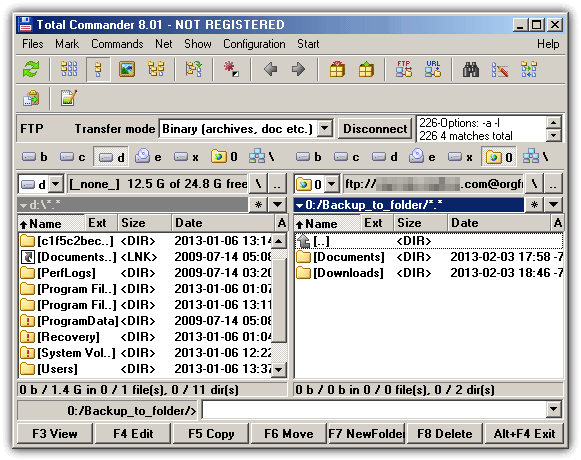Select the [Users] folder in left panel
The width and height of the screenshot is (581, 460).
(x=145, y=369)
